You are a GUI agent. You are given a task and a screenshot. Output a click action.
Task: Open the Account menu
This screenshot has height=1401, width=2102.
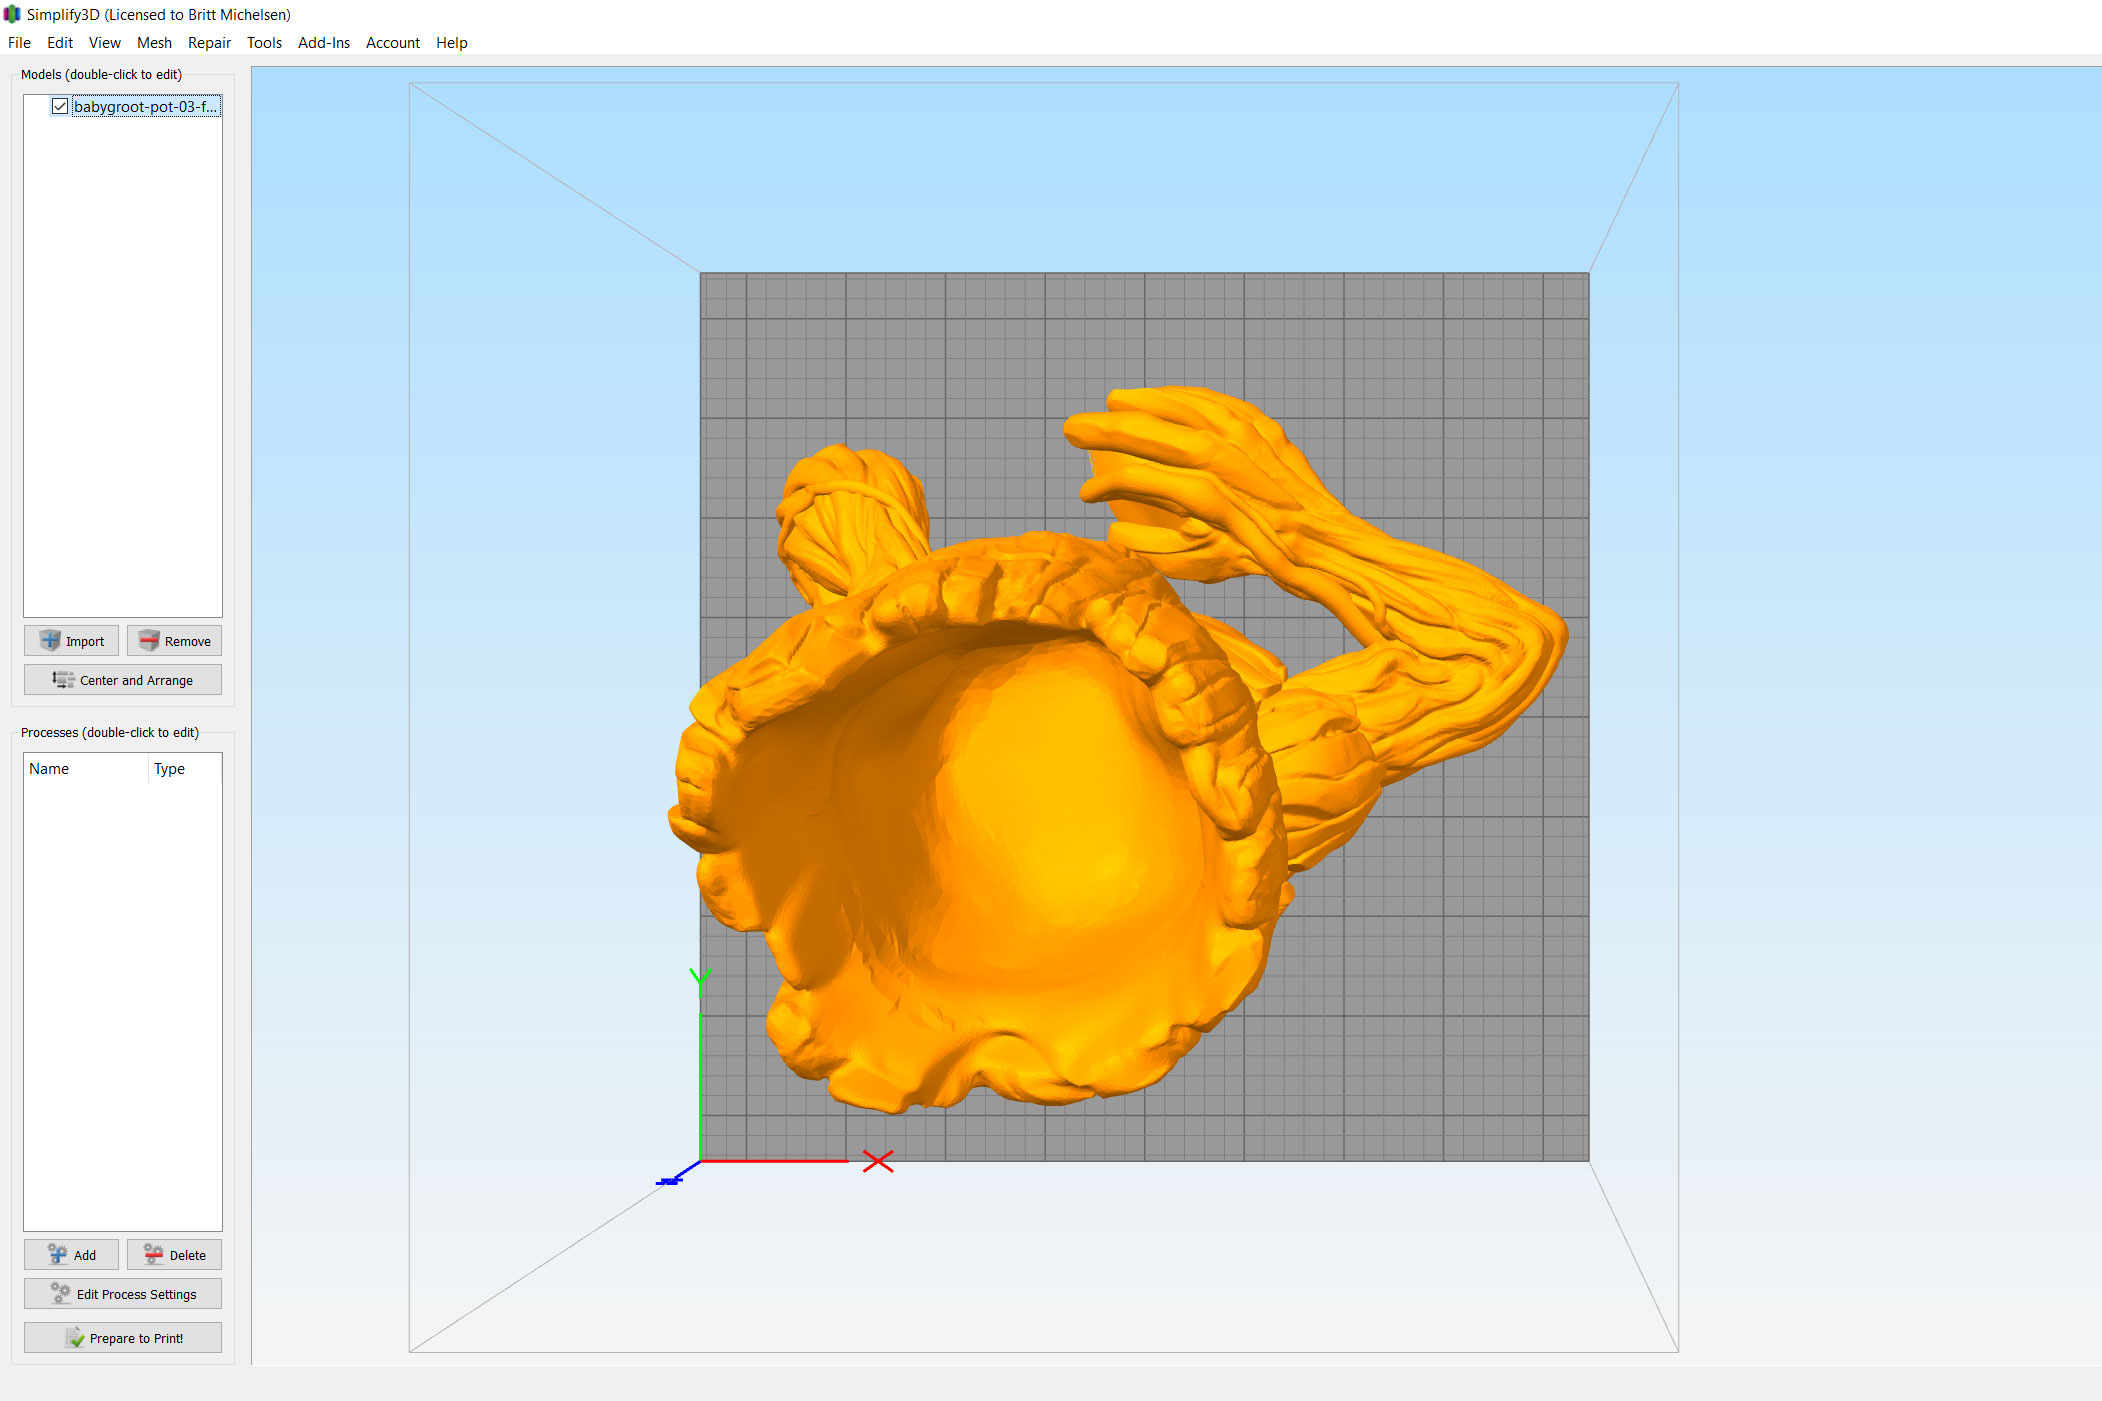392,43
